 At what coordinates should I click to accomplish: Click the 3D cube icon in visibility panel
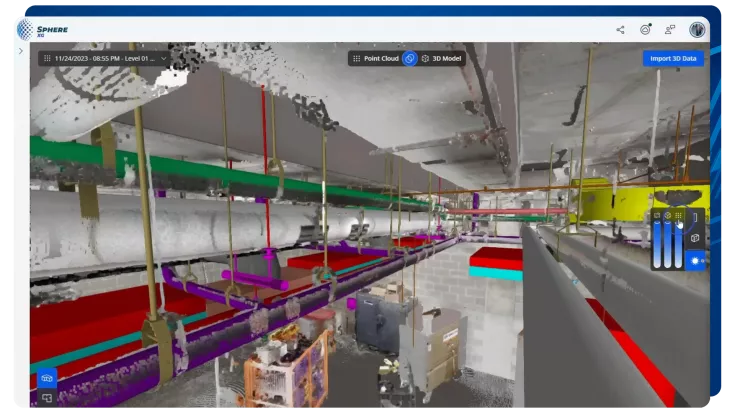695,238
